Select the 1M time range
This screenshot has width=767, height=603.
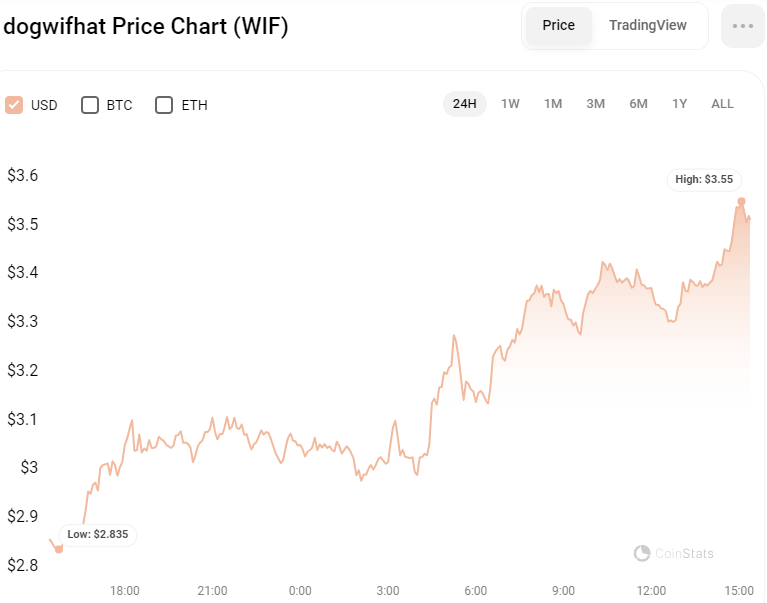tap(553, 104)
